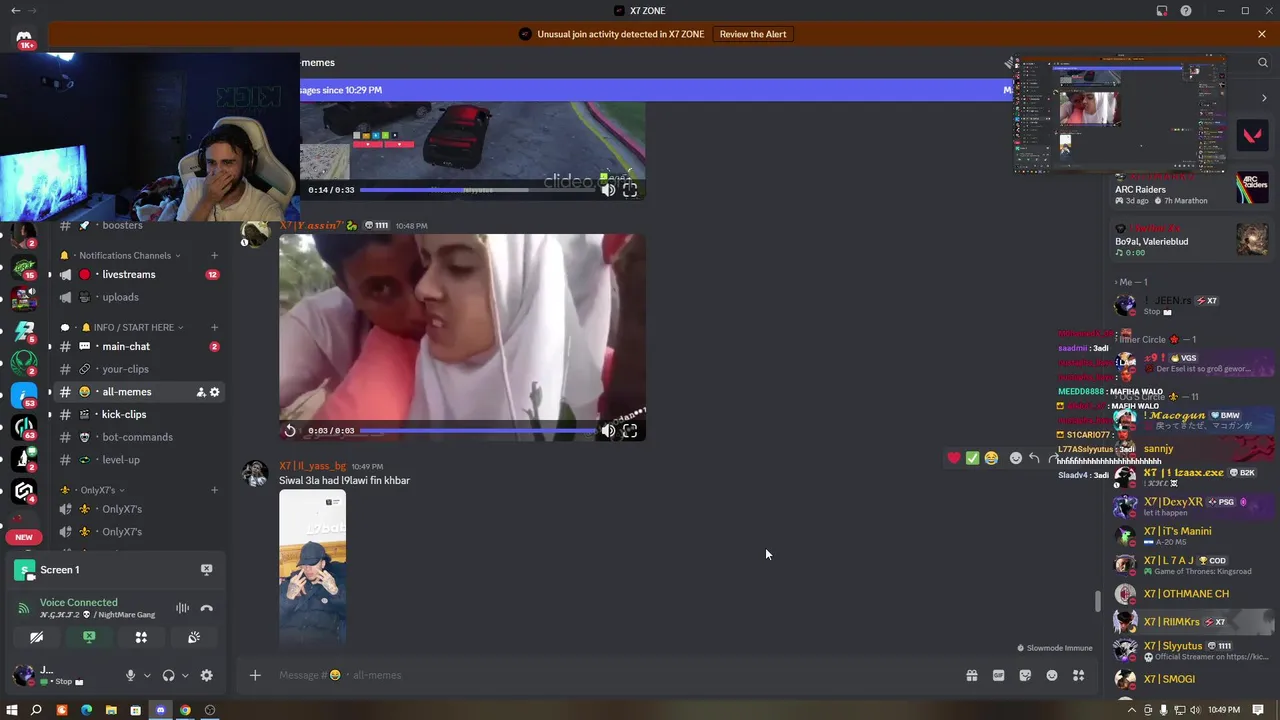Open the main-chat channel

point(126,346)
